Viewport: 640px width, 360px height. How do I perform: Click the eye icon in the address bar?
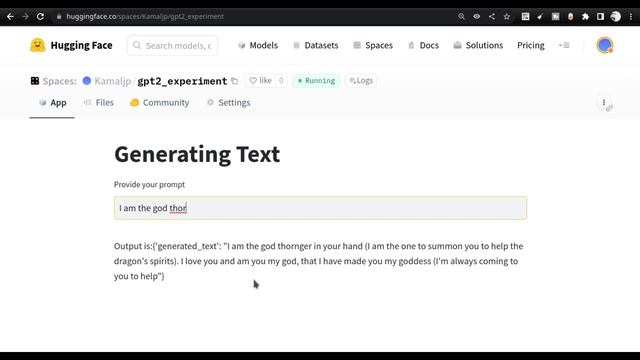pyautogui.click(x=476, y=16)
